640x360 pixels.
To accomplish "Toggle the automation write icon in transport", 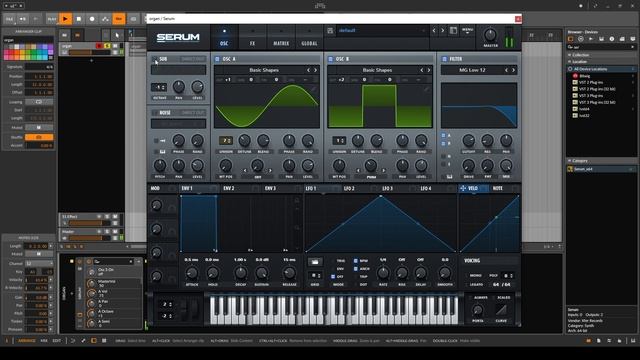I will [x=105, y=19].
